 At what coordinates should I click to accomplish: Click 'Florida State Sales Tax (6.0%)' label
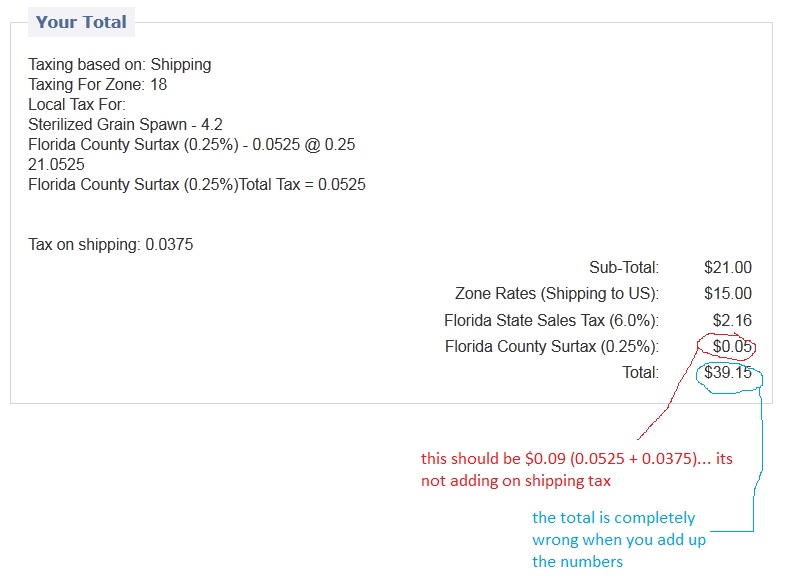(x=551, y=320)
